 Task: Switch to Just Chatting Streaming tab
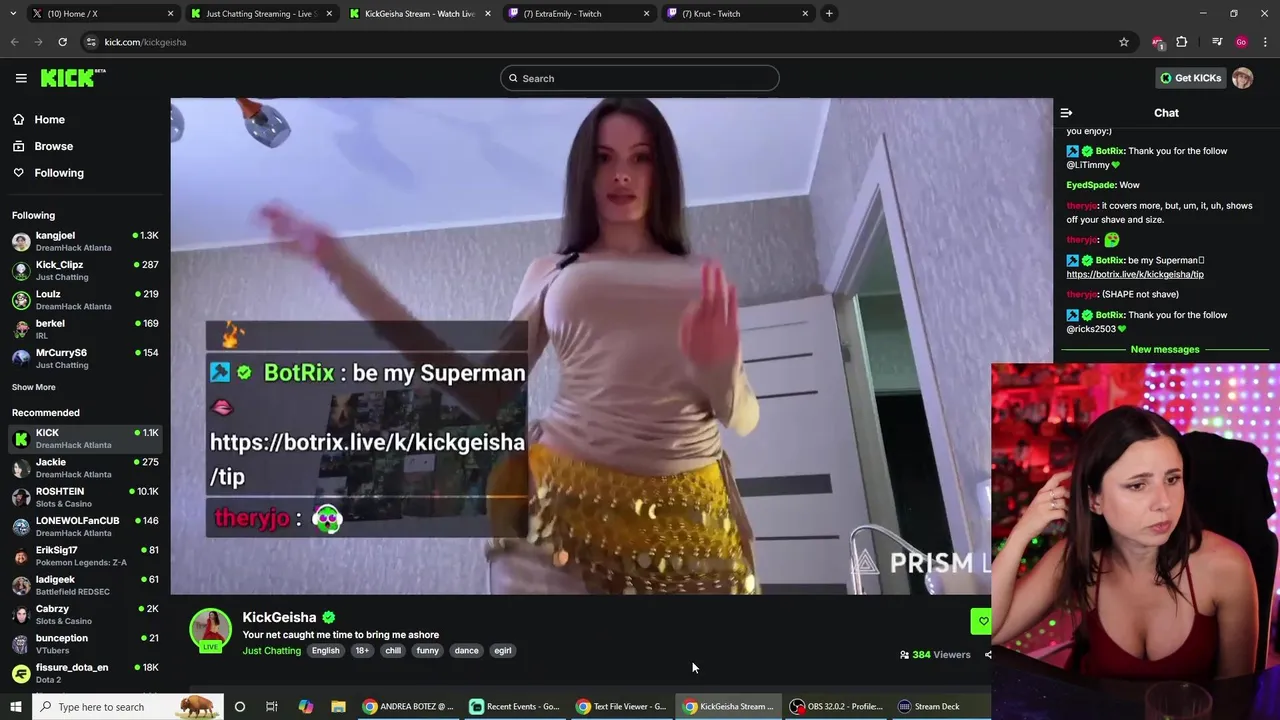260,13
